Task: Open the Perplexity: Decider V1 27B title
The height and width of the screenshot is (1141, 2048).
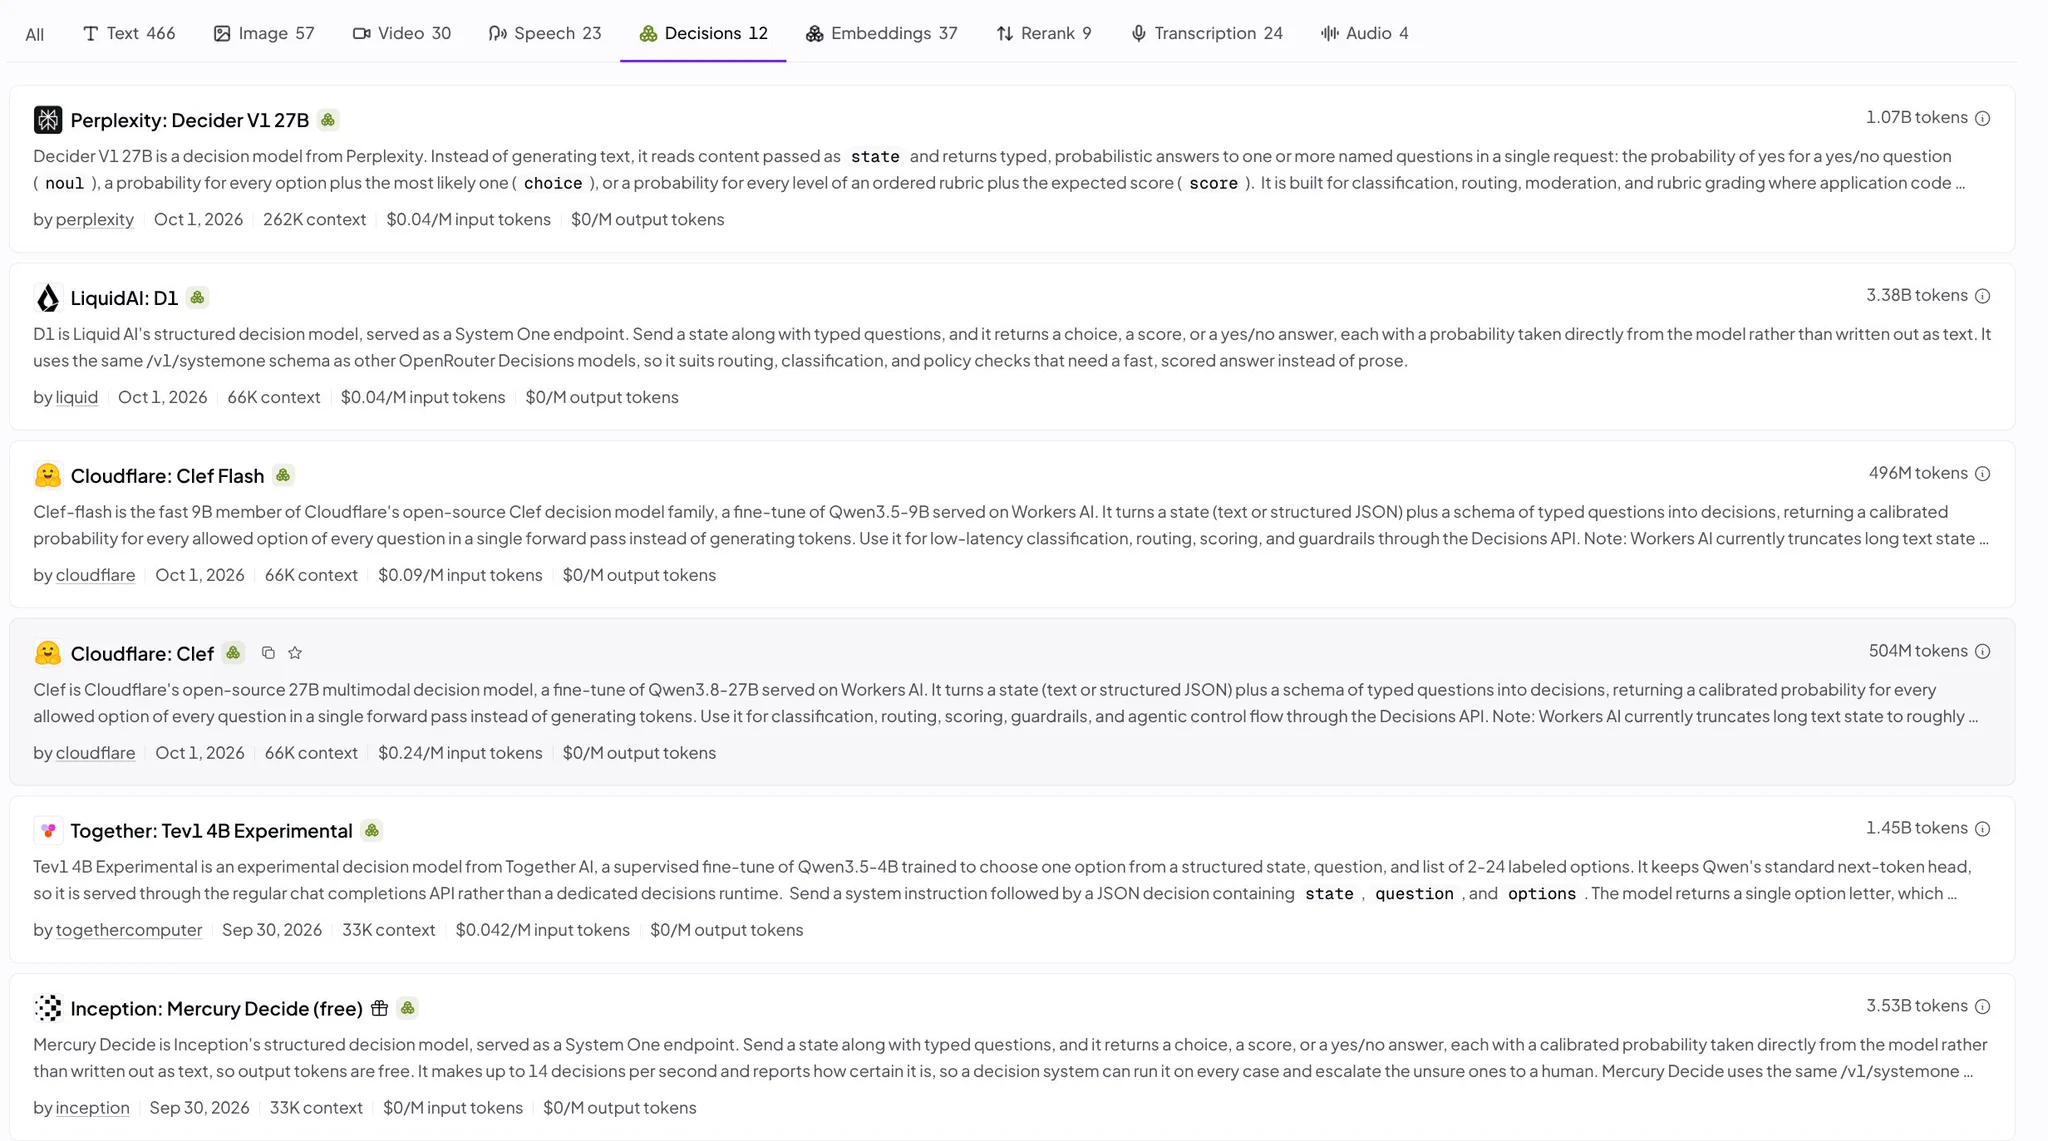Action: [x=190, y=121]
